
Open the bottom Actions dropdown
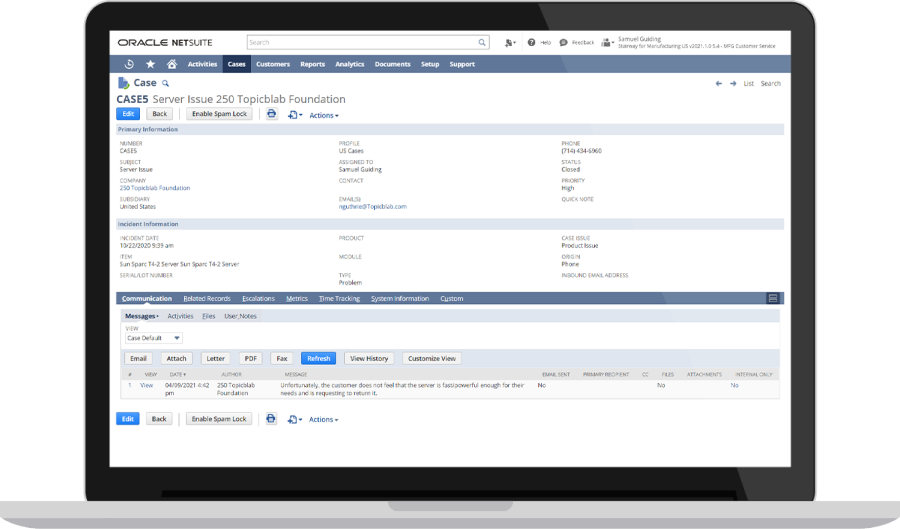pyautogui.click(x=323, y=419)
